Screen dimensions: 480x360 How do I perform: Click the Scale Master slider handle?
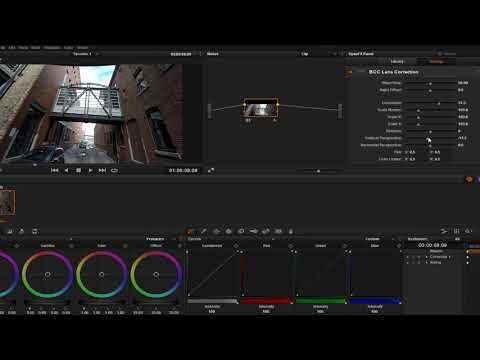click(418, 110)
